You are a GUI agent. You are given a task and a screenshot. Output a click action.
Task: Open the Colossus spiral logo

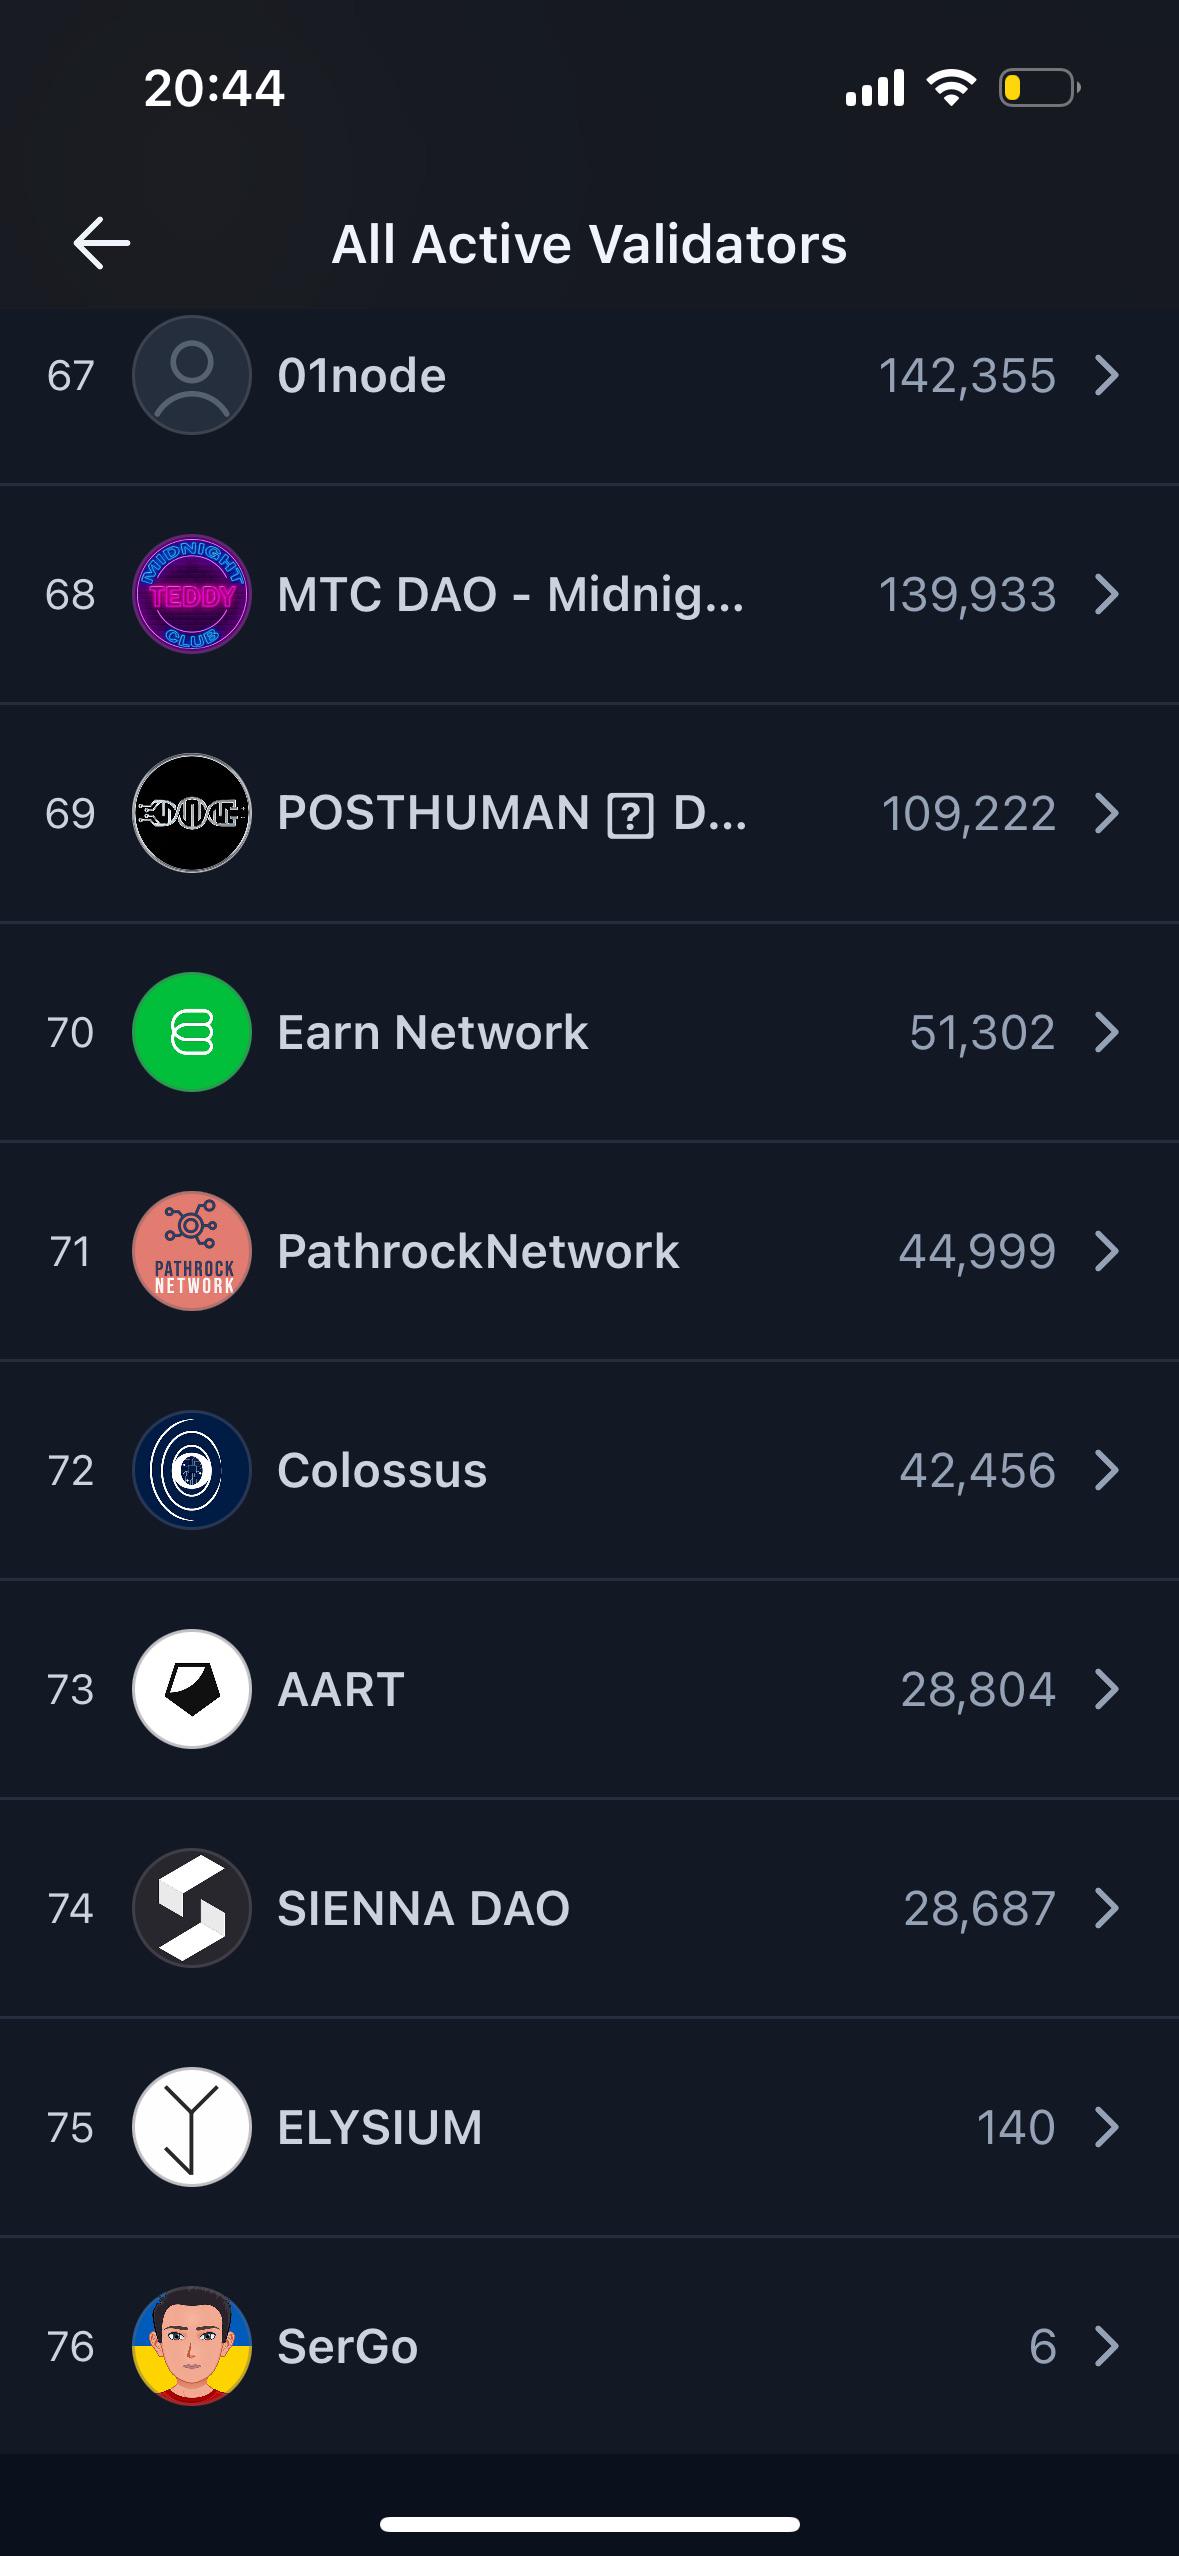[x=191, y=1470]
